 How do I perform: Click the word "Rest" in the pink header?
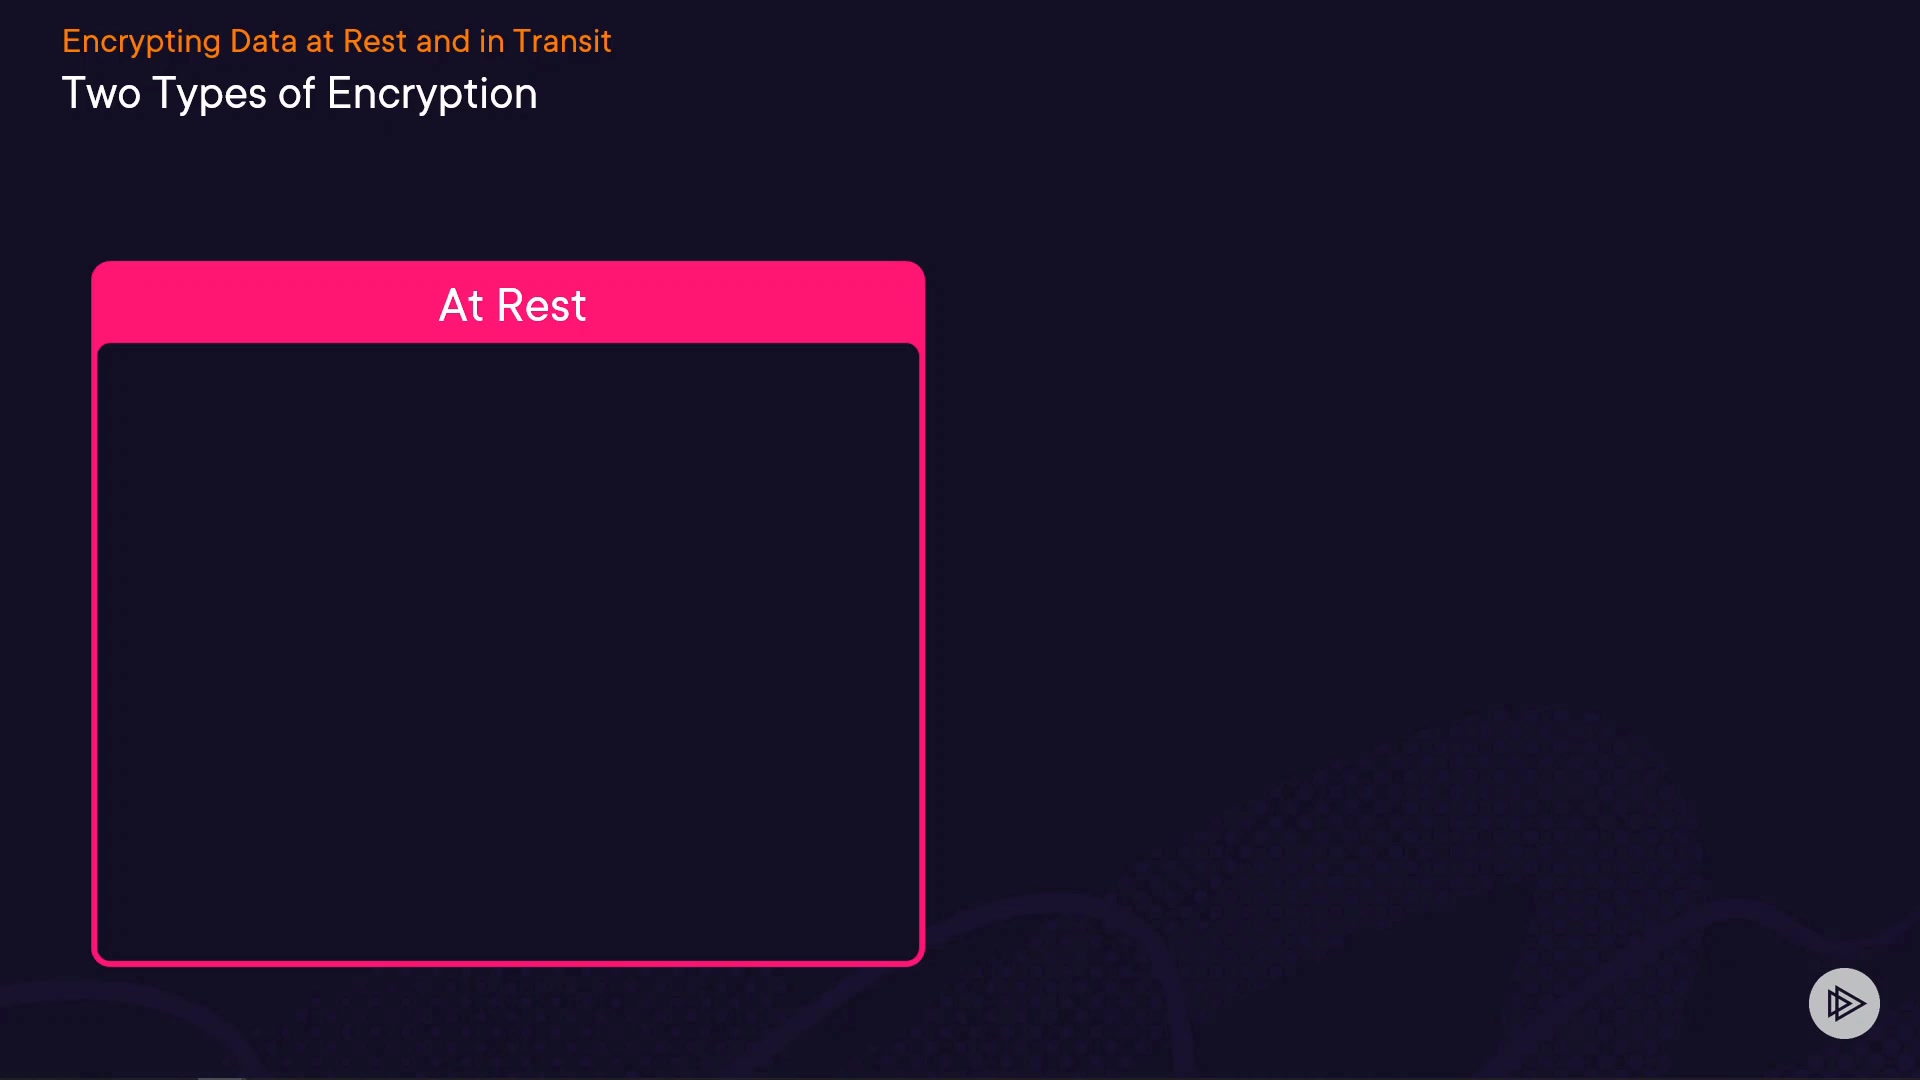541,305
